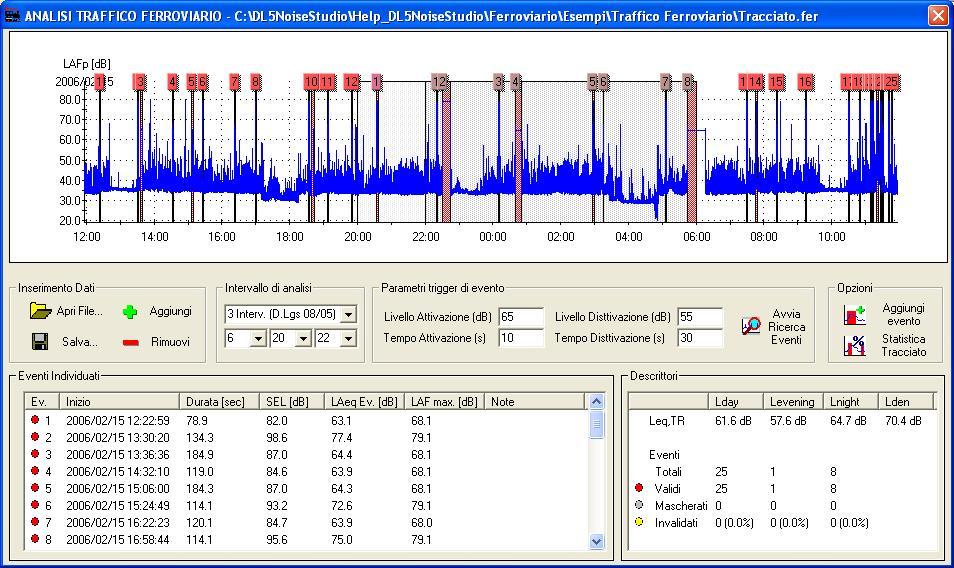Click the Statistica Tracciato icon
This screenshot has width=954, height=568.
pyautogui.click(x=854, y=345)
